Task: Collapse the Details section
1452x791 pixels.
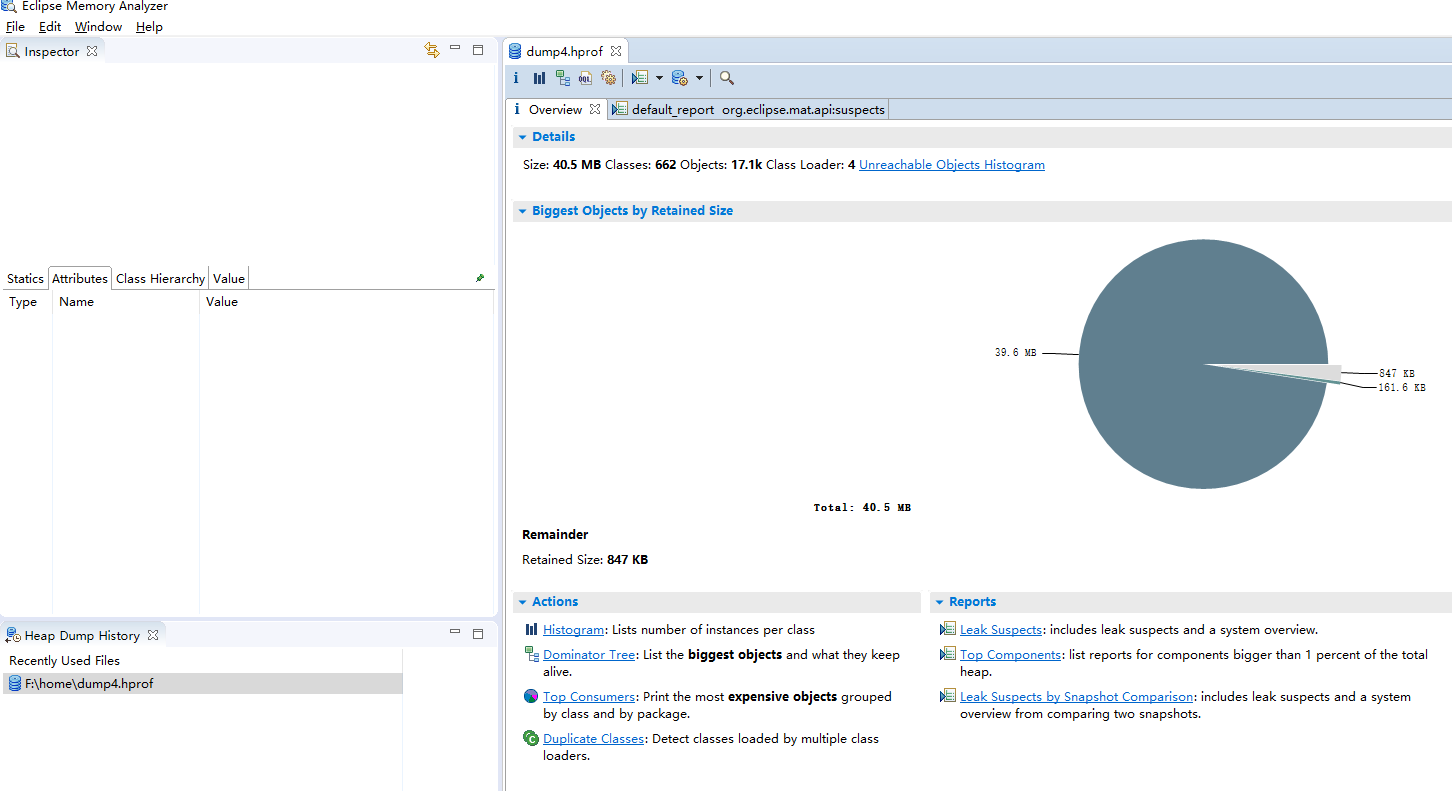Action: 522,137
